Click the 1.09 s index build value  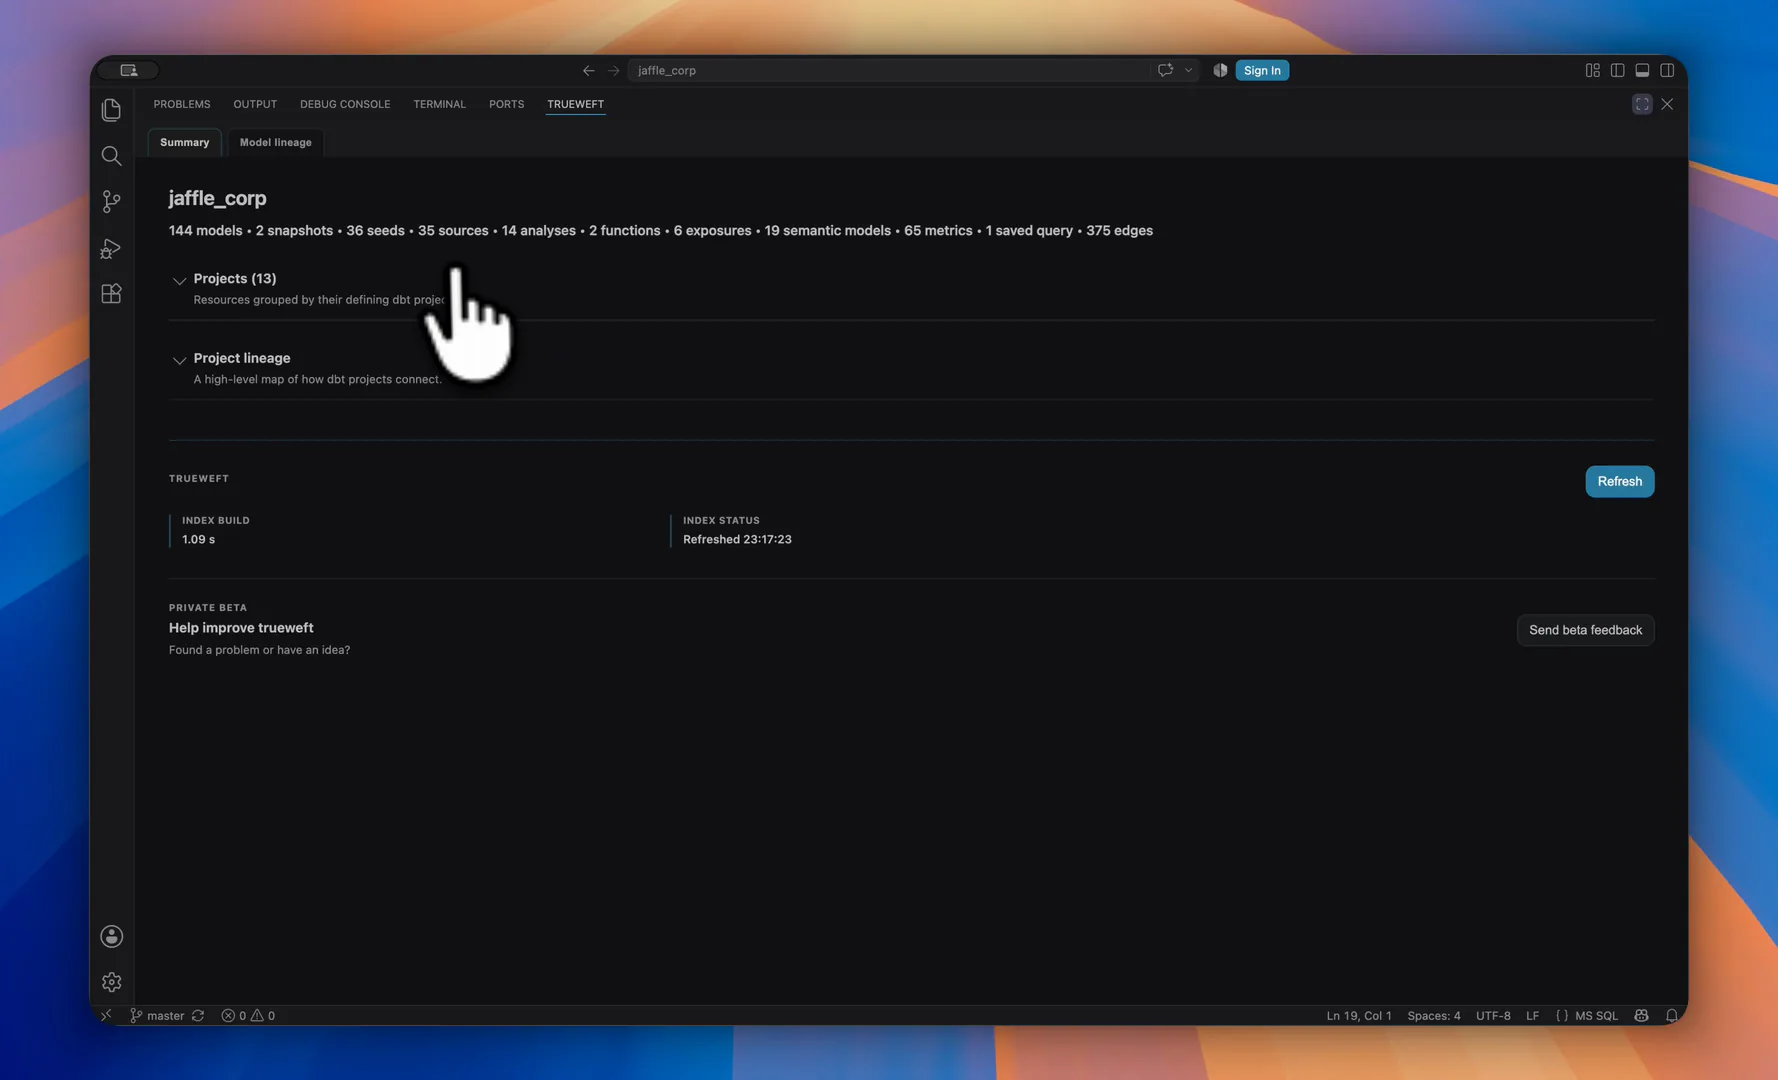coord(198,539)
